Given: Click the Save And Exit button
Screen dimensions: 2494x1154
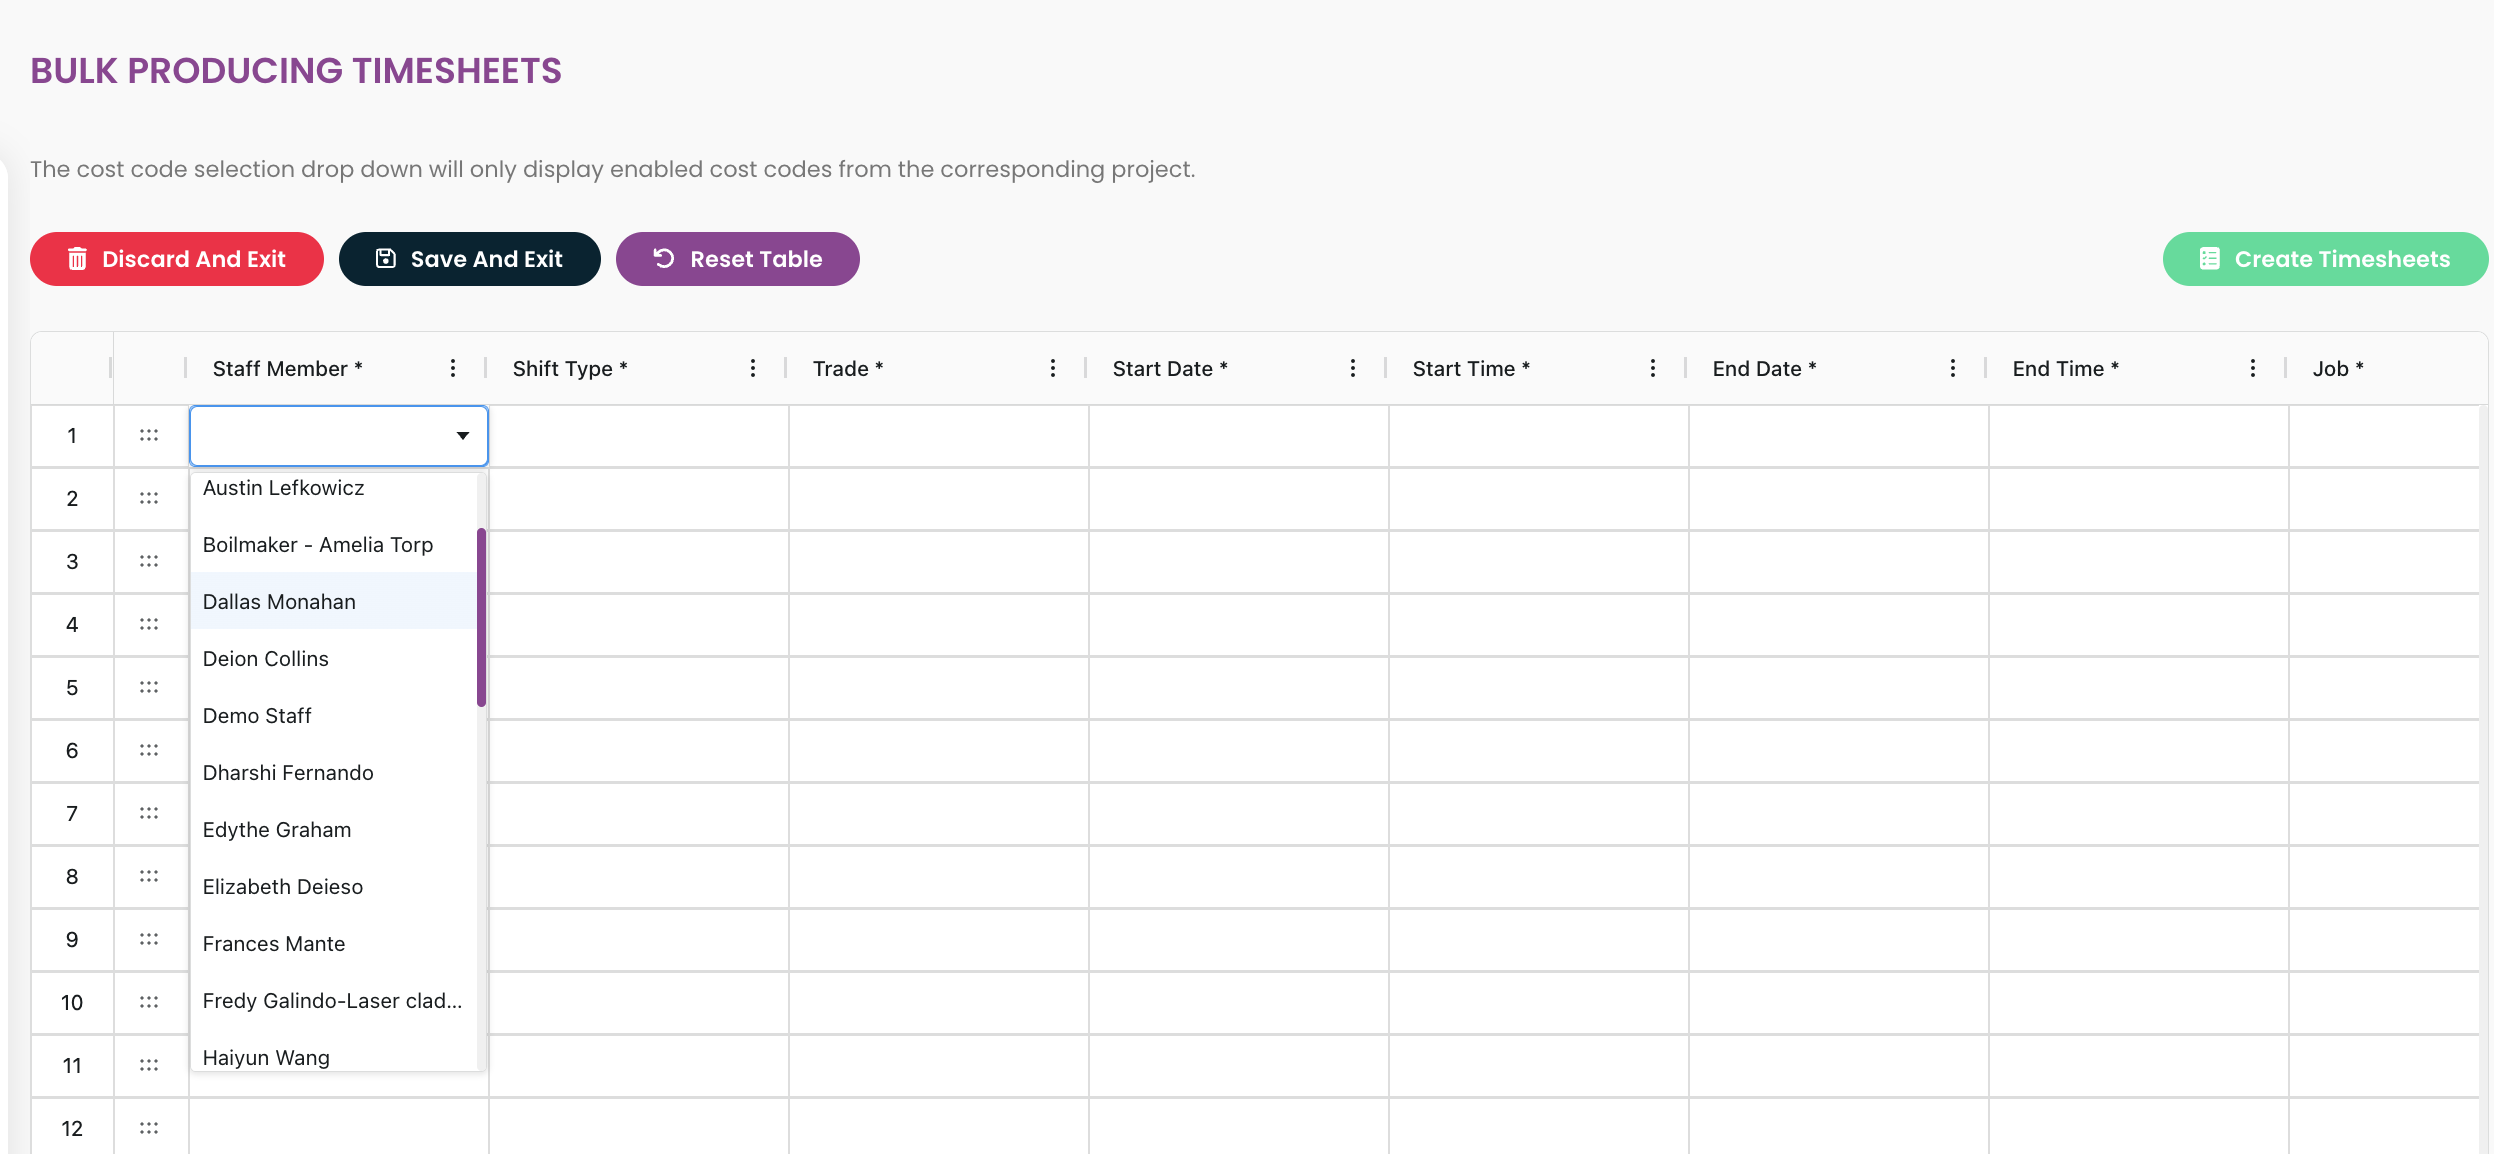Looking at the screenshot, I should point(470,259).
